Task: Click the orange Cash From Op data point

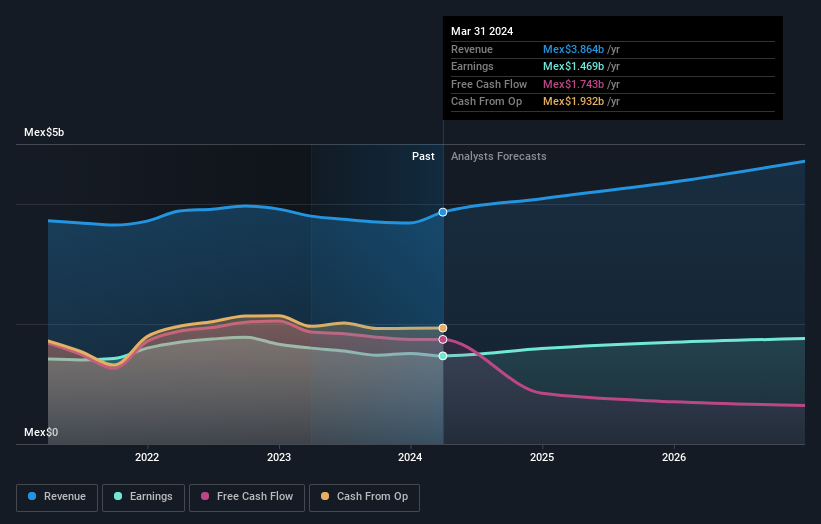Action: (443, 328)
